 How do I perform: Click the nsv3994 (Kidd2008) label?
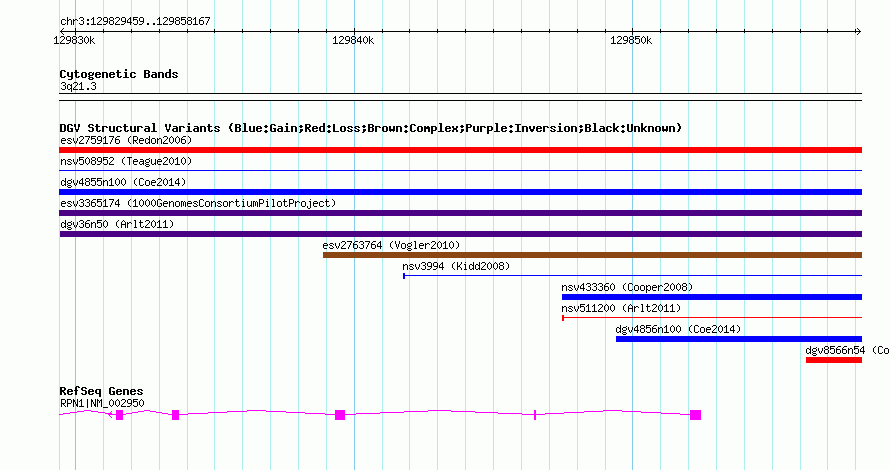tap(456, 266)
